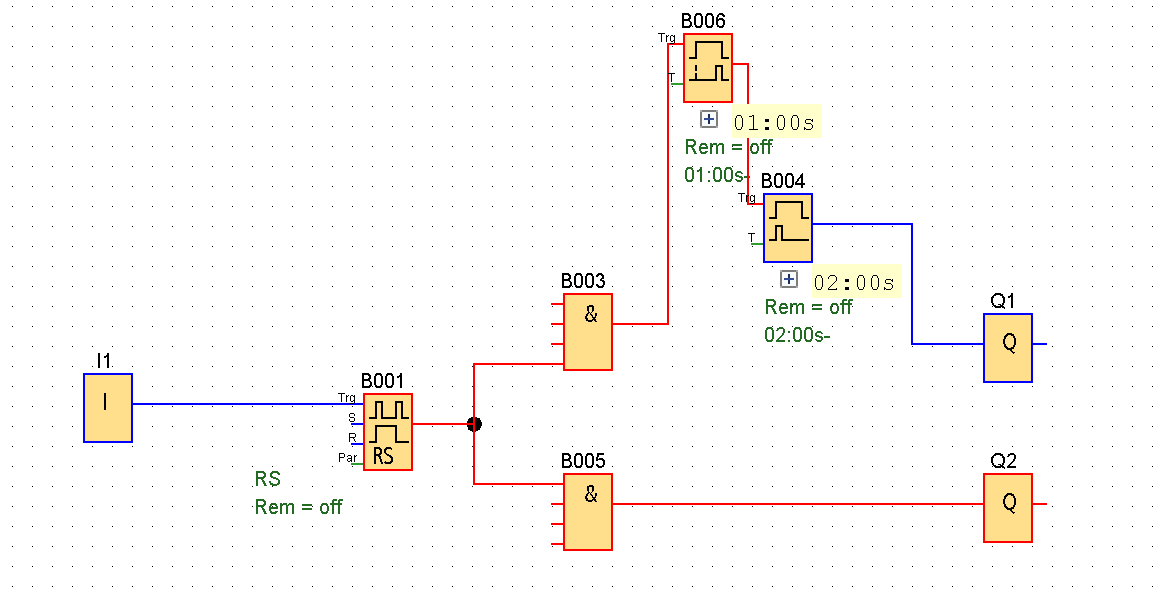Click the T pin of B006
Image resolution: width=1165 pixels, height=604 pixels.
pos(672,78)
